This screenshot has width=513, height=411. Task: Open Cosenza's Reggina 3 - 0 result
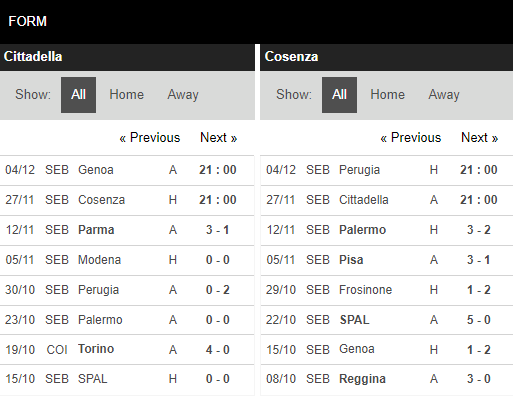click(387, 379)
